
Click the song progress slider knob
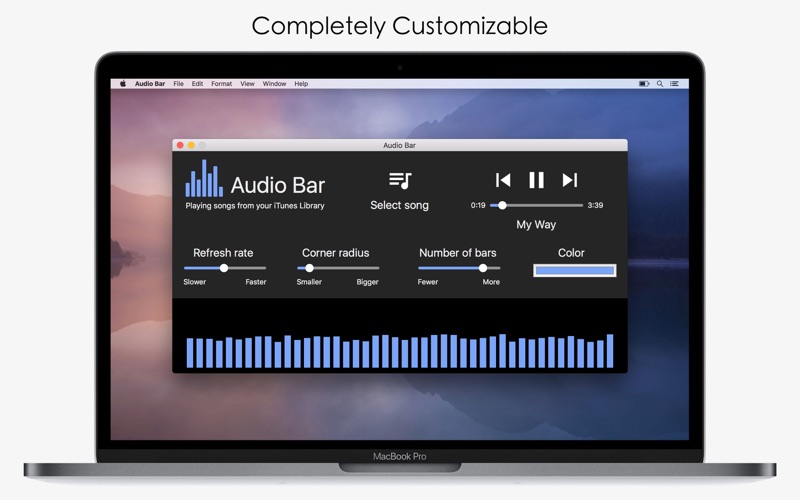point(502,205)
